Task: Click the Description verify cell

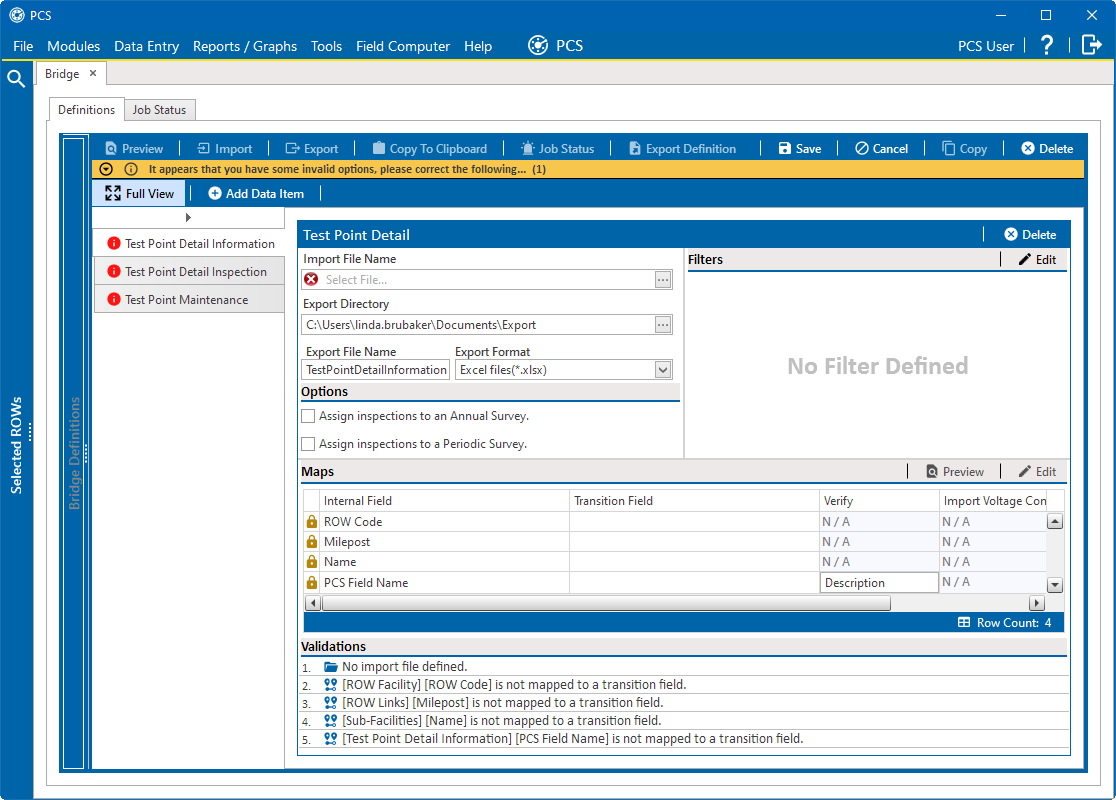Action: [x=879, y=582]
